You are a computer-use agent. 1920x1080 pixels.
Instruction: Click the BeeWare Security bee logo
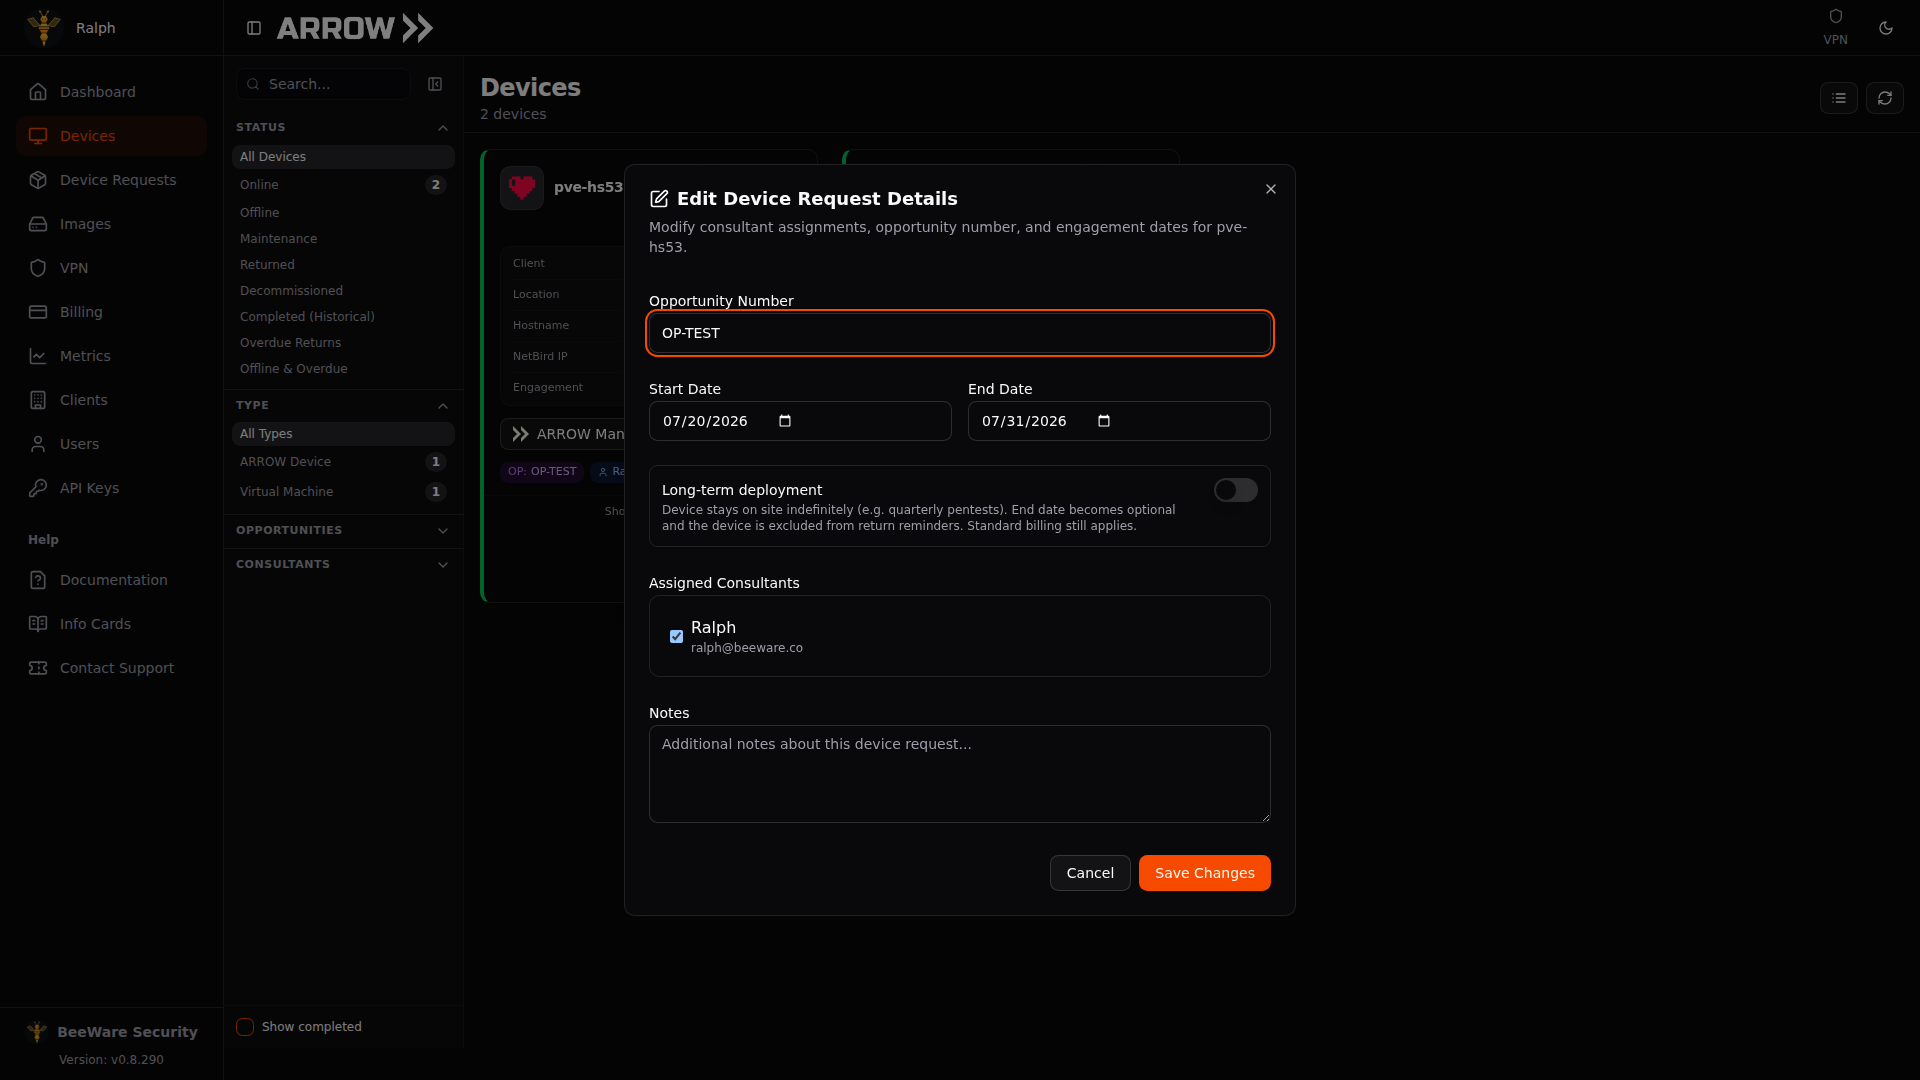(37, 1032)
